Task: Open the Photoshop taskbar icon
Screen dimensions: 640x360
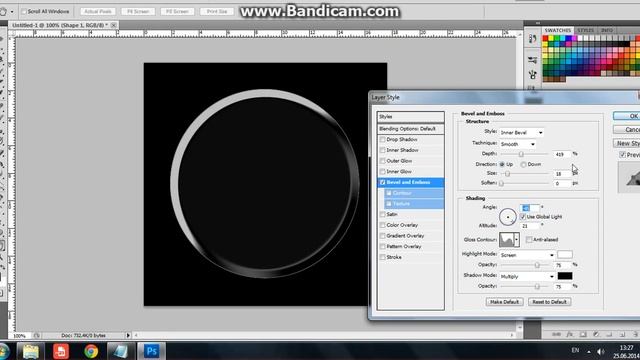Action: click(x=151, y=351)
